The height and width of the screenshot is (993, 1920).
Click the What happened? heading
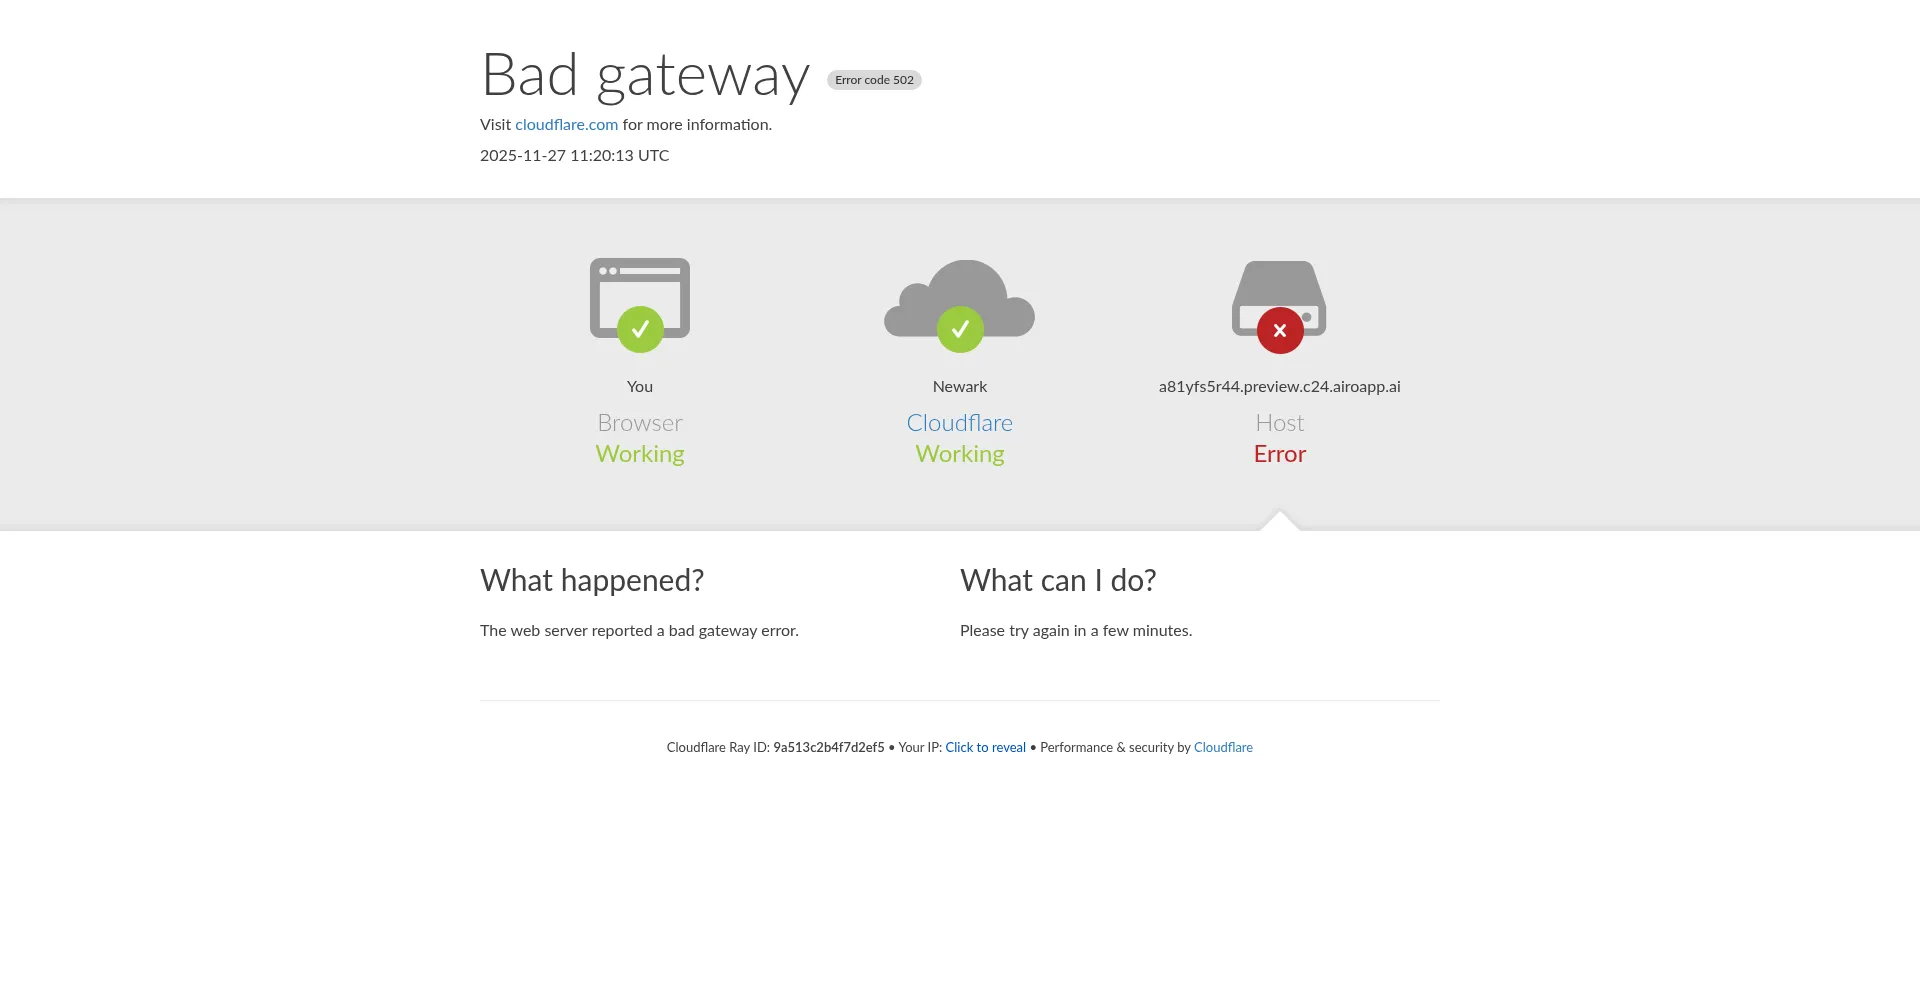592,580
